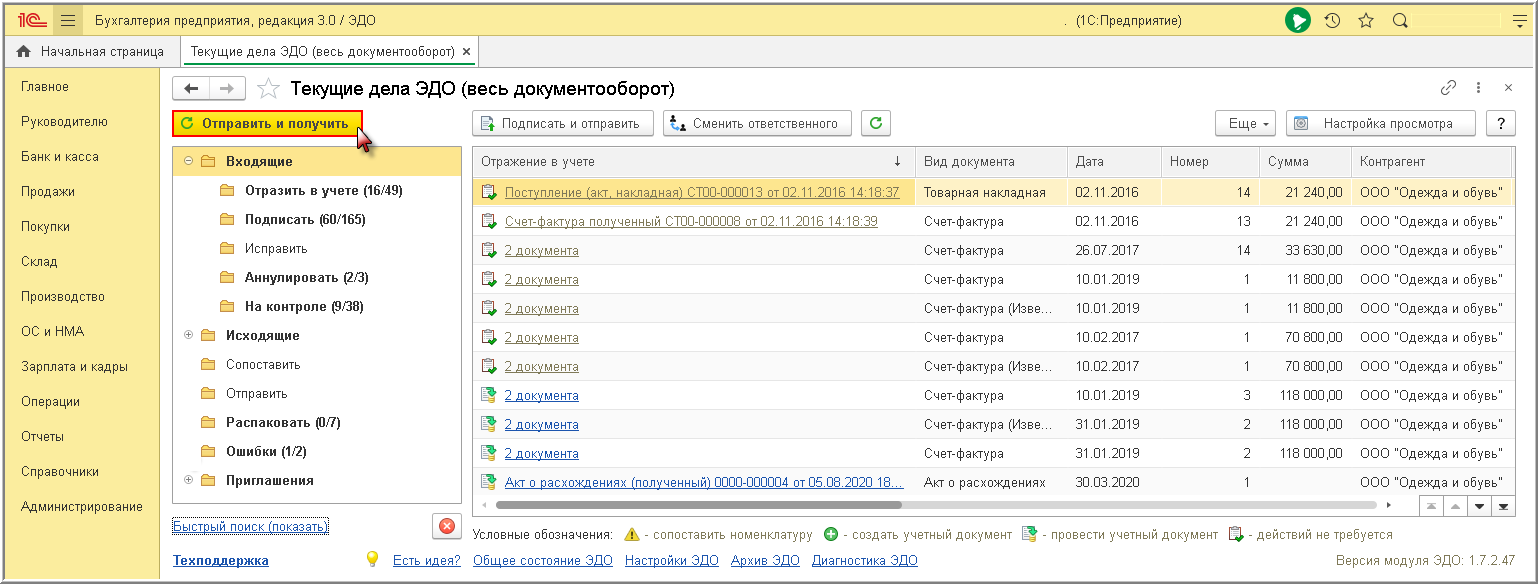This screenshot has width=1538, height=584.
Task: Open the main menu hamburger icon
Action: point(68,20)
